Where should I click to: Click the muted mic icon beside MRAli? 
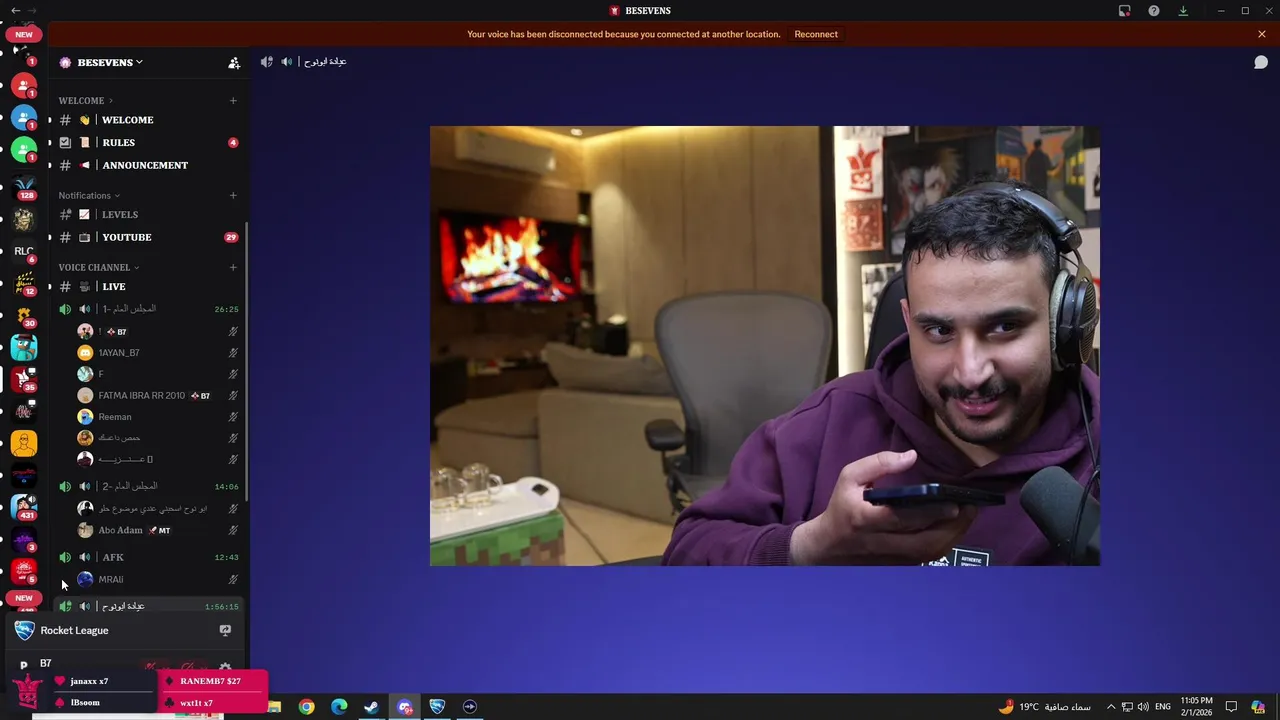(233, 579)
